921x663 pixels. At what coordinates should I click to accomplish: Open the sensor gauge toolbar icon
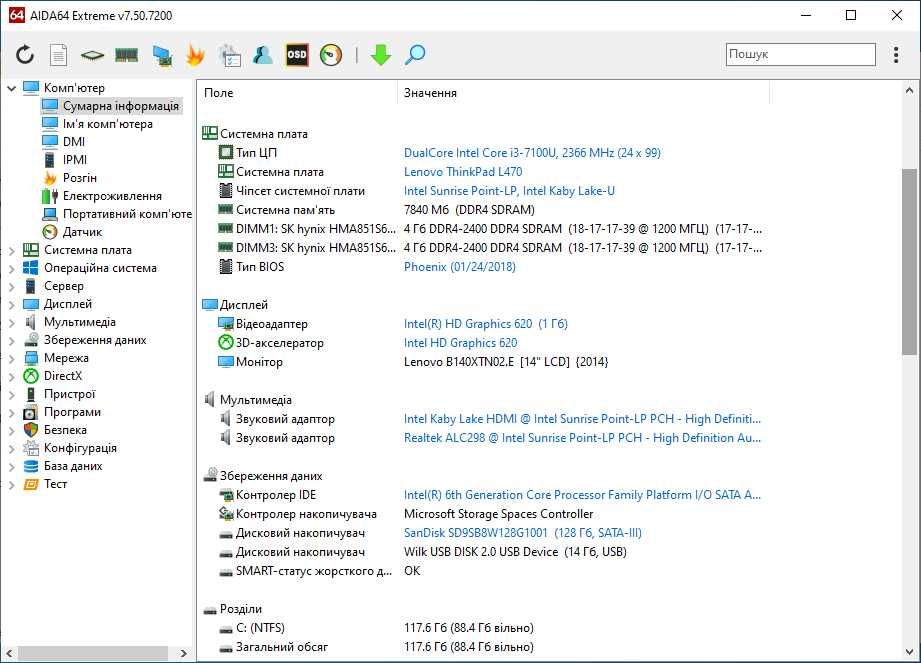331,55
